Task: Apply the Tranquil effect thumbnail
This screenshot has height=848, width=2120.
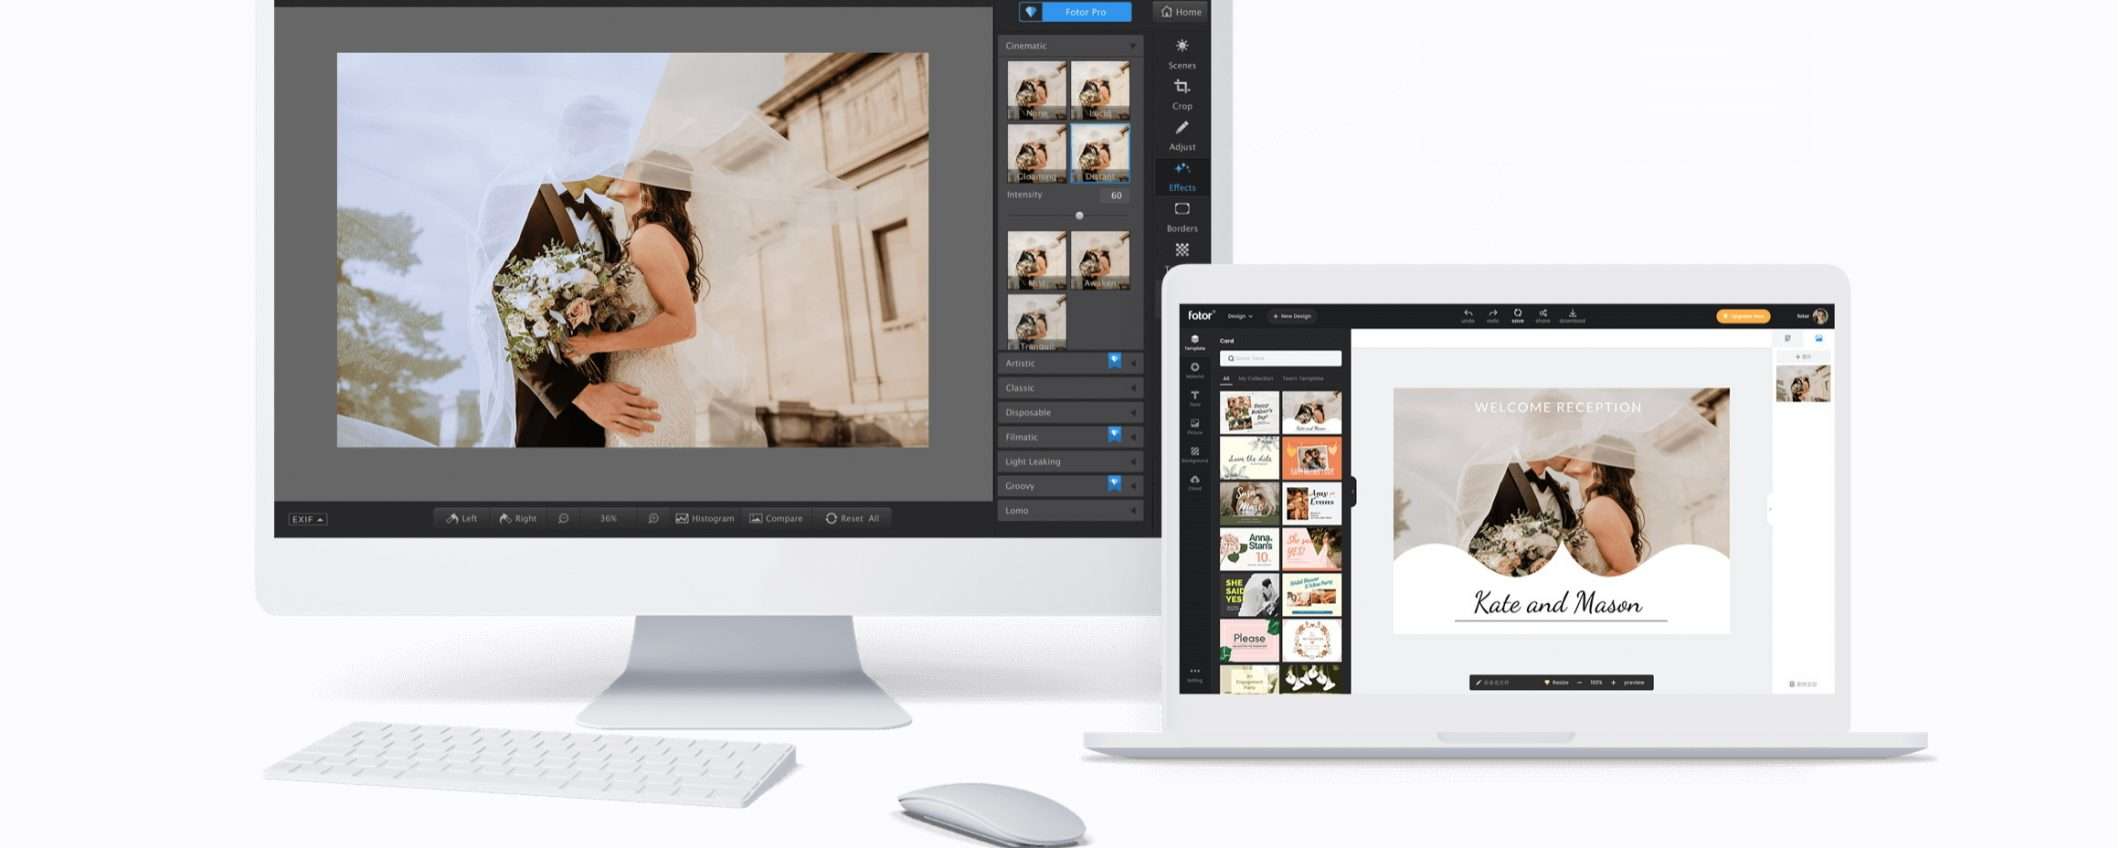Action: point(1036,322)
